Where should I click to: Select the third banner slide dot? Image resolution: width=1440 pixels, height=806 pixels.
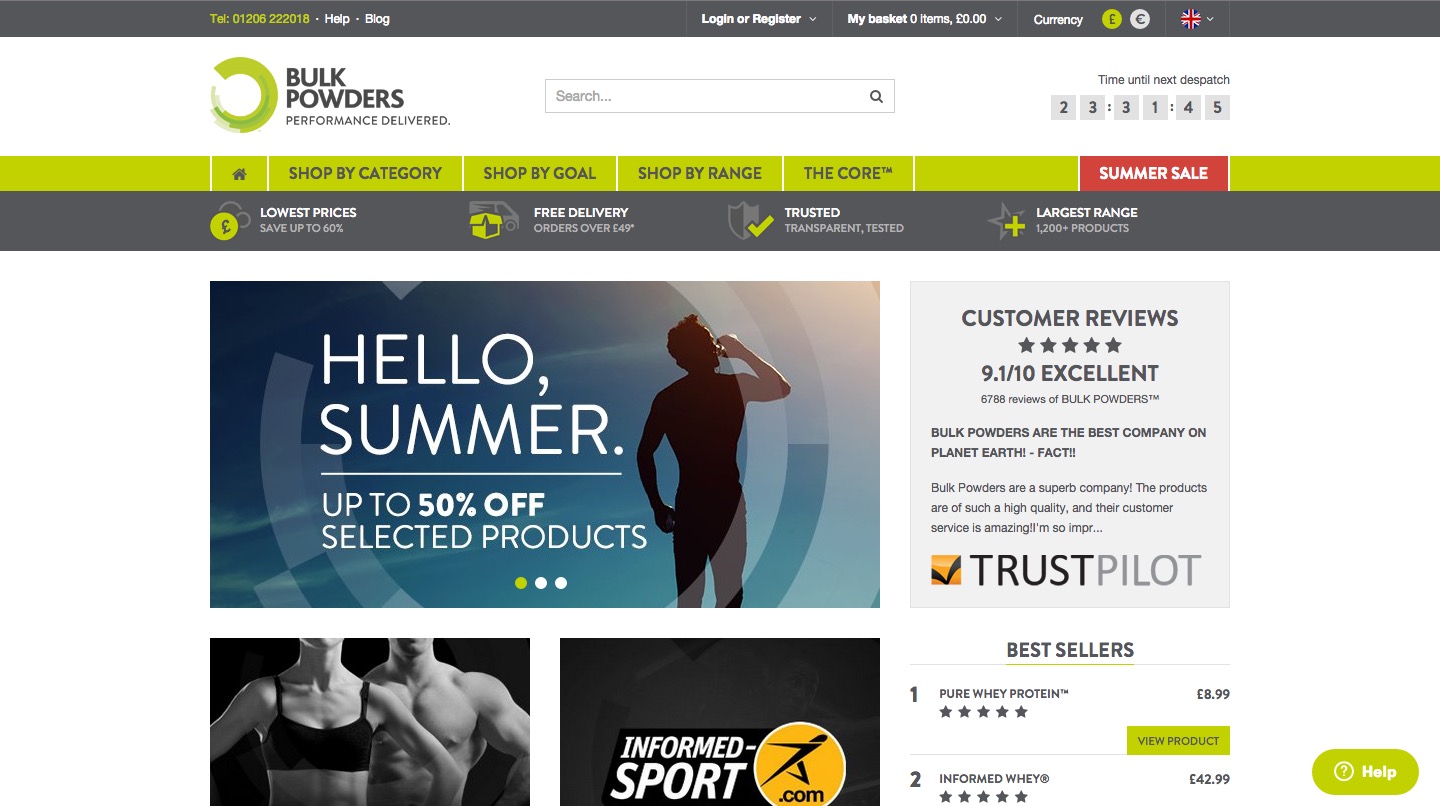(561, 583)
